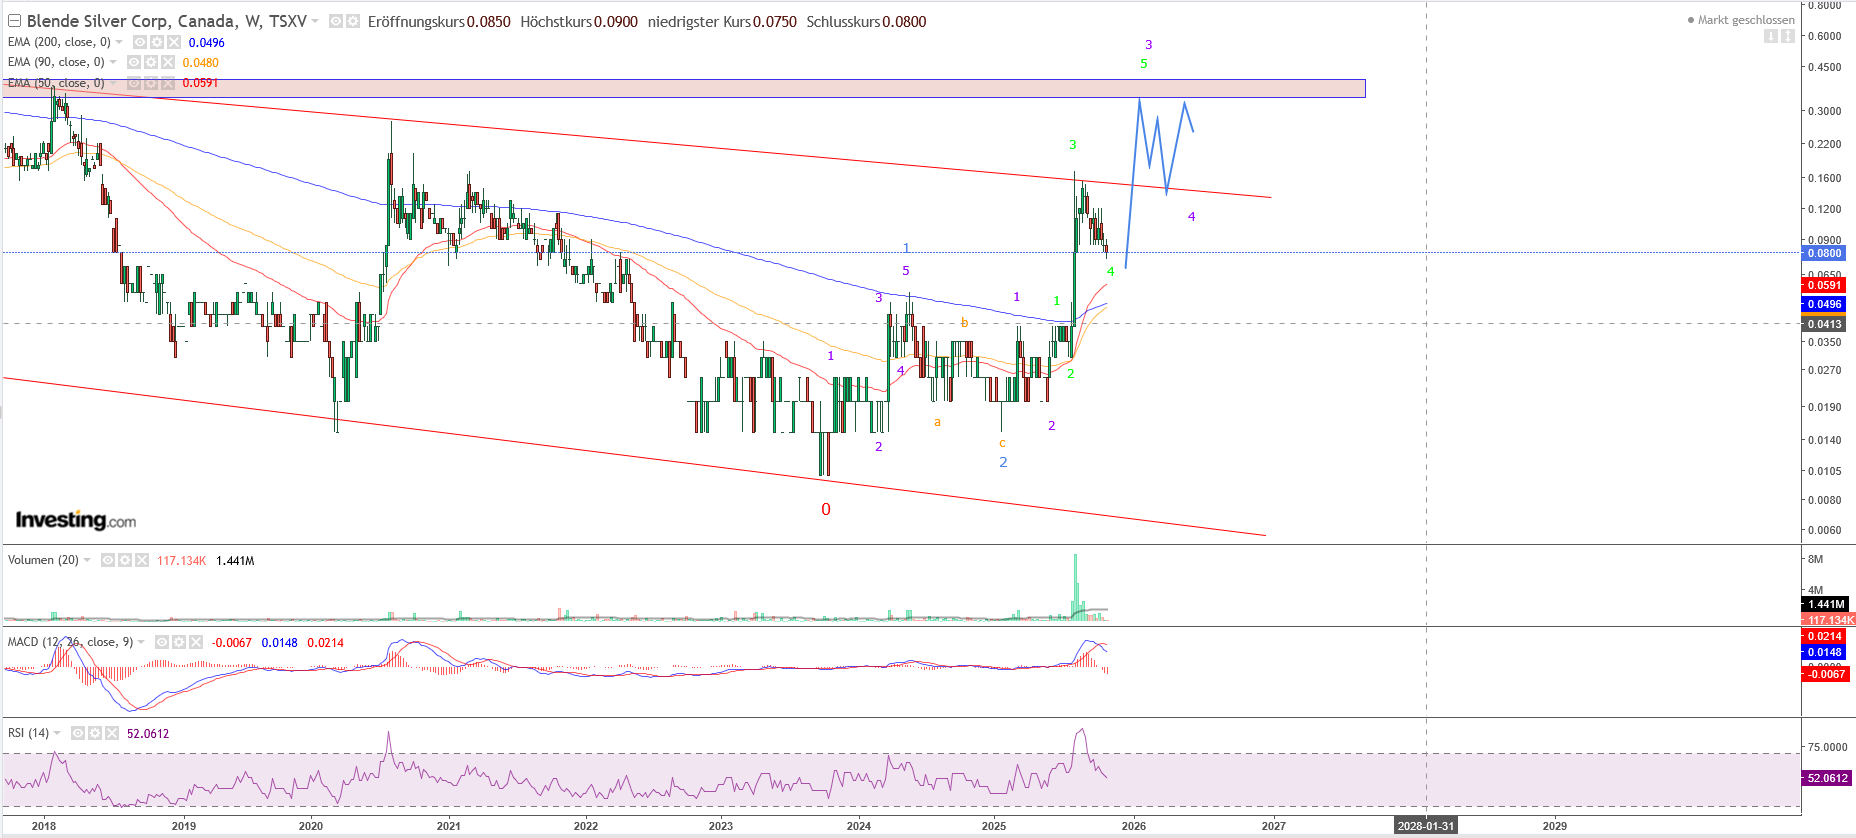Viewport: 1856px width, 838px height.
Task: Toggle visibility of the RSI indicator
Action: coord(78,733)
